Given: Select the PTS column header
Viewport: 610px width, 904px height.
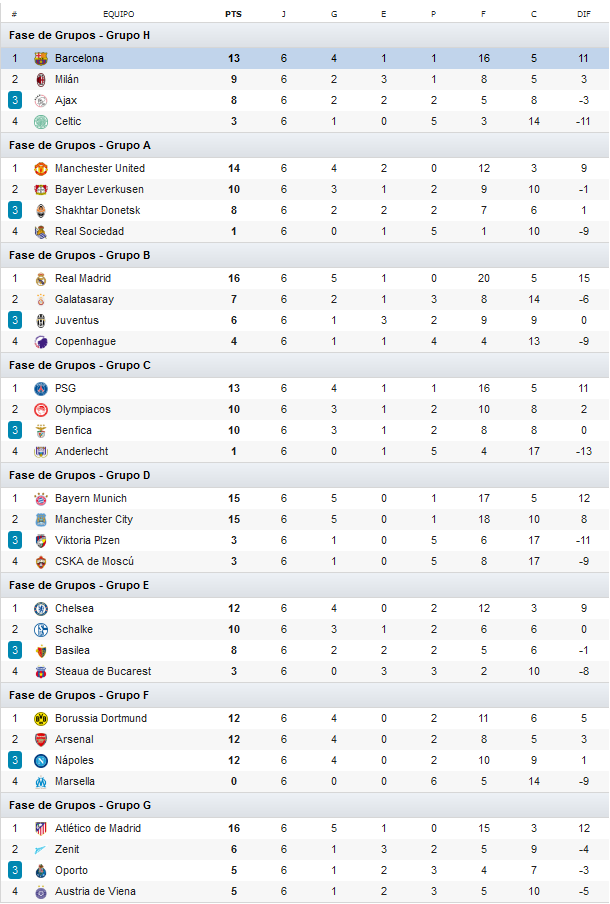Looking at the screenshot, I should [x=234, y=14].
